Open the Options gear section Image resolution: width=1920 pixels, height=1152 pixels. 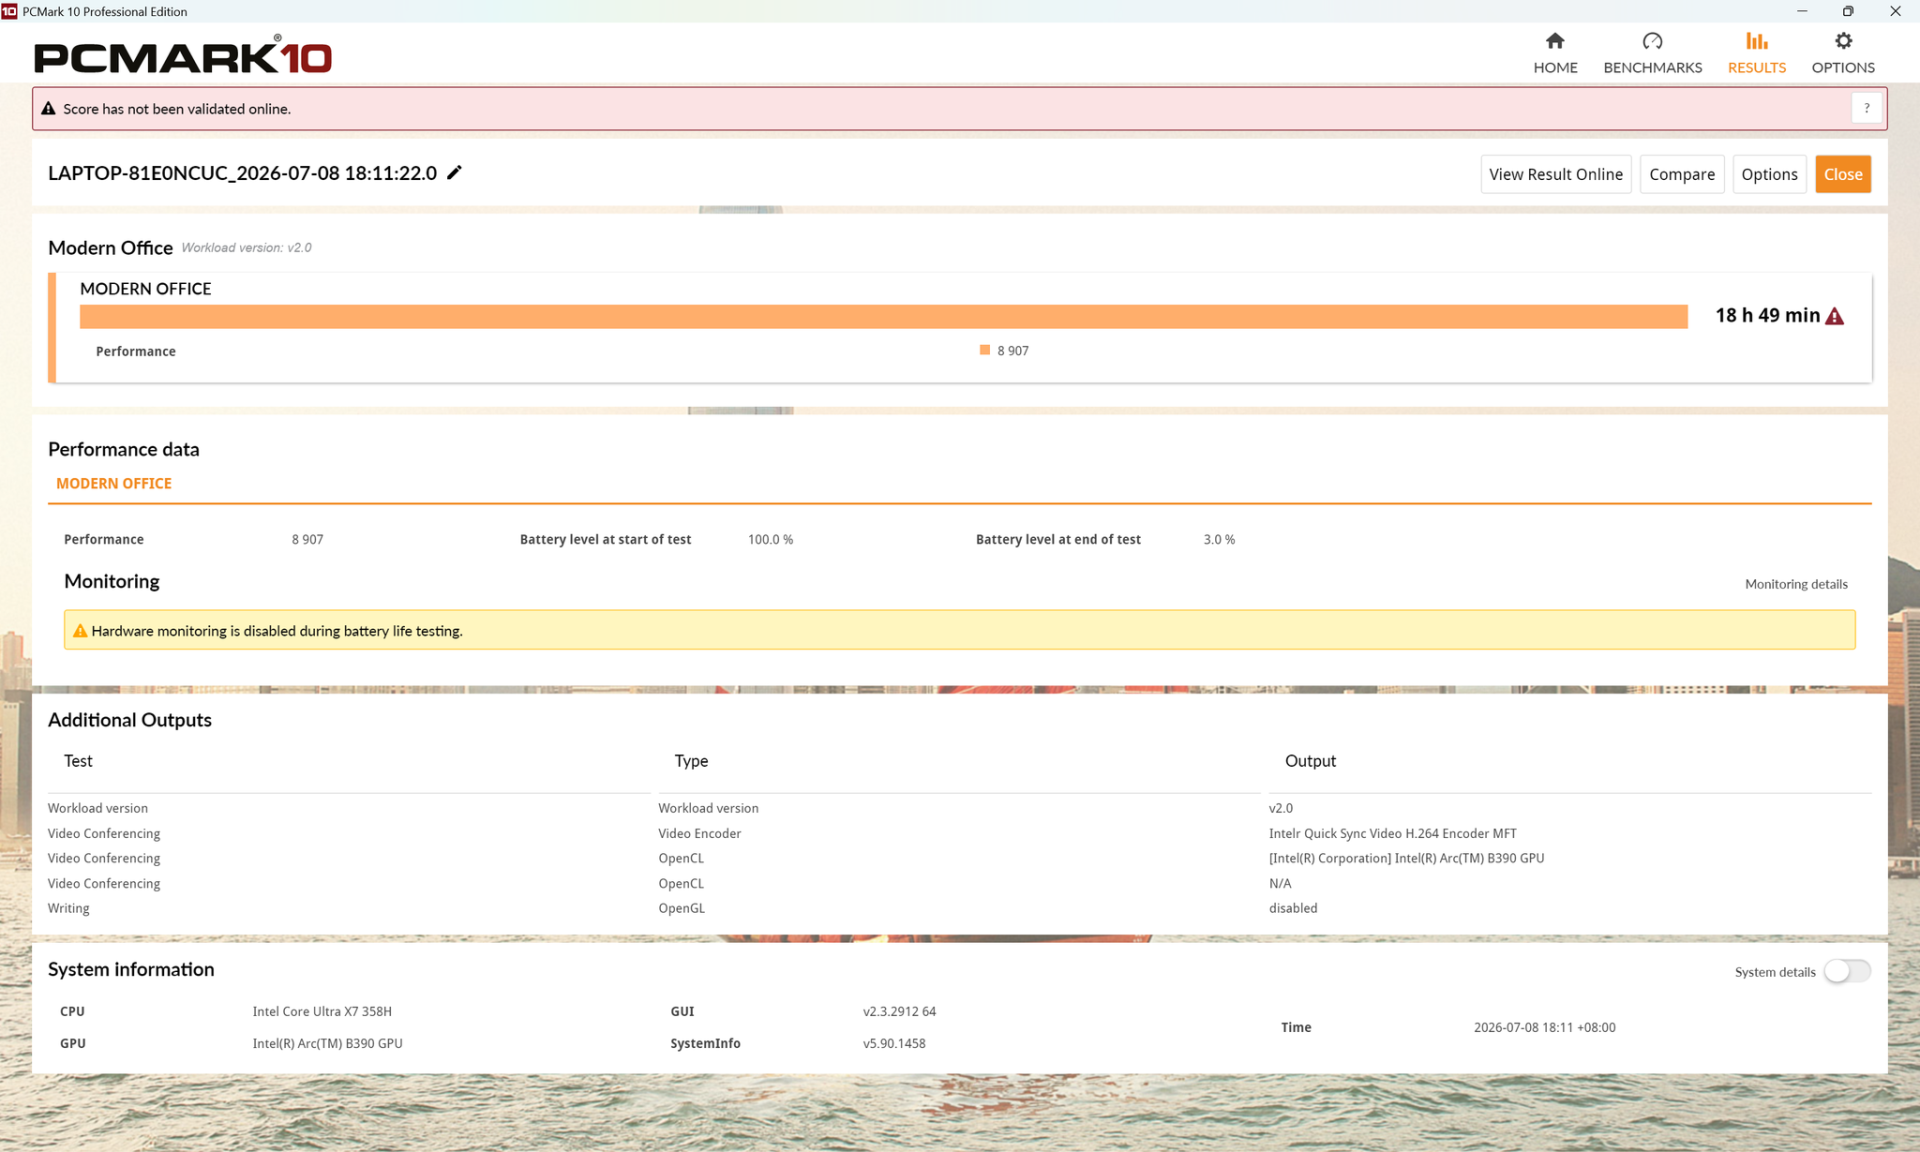point(1843,52)
